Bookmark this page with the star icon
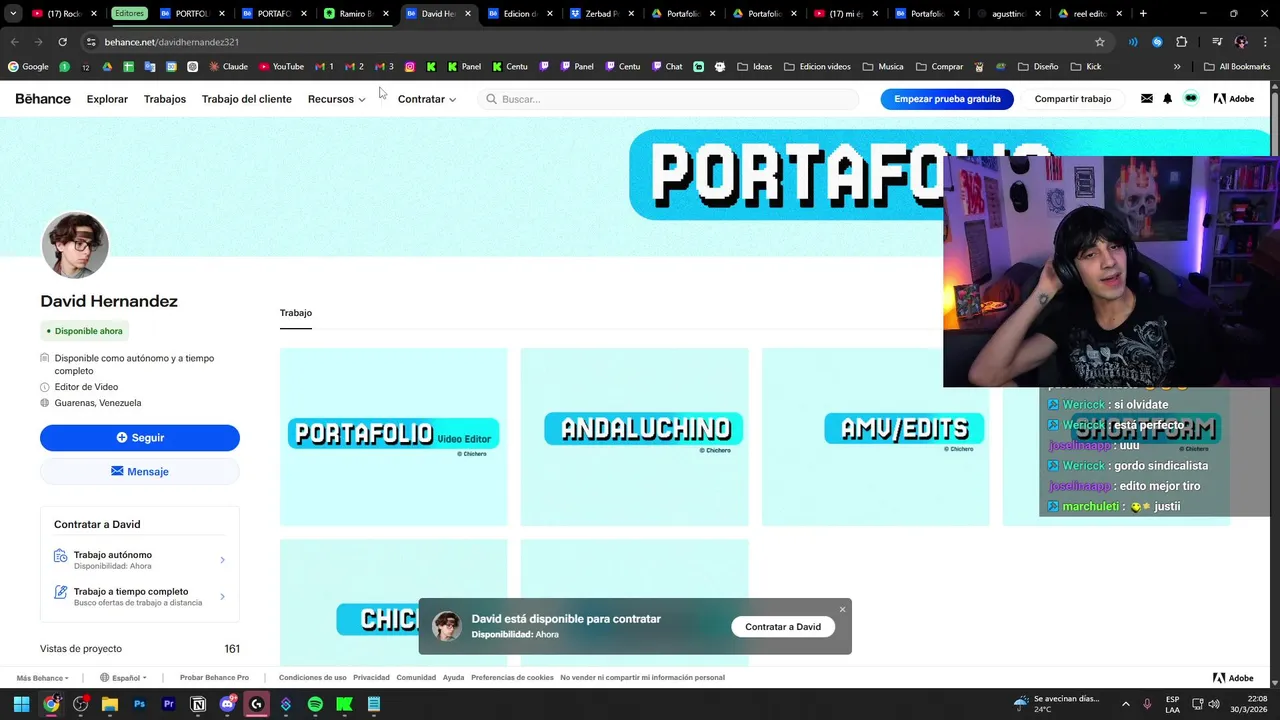Viewport: 1280px width, 720px height. point(1100,42)
